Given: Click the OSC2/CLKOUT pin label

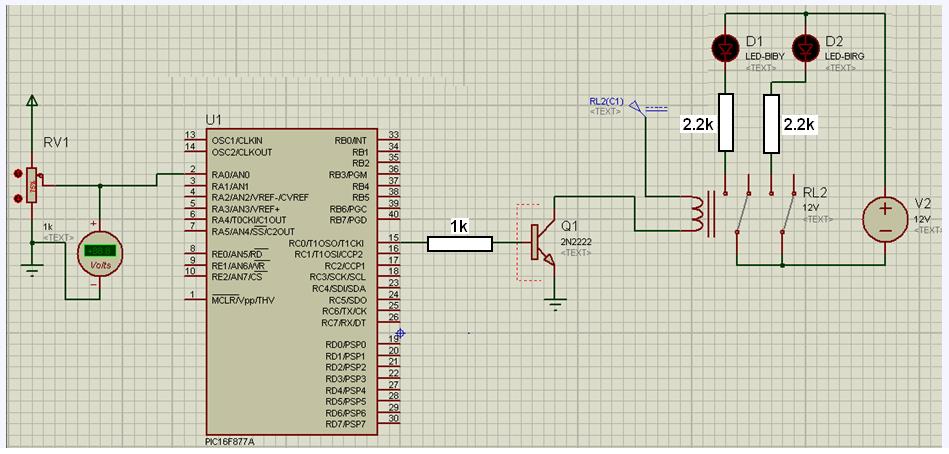Looking at the screenshot, I should (241, 151).
